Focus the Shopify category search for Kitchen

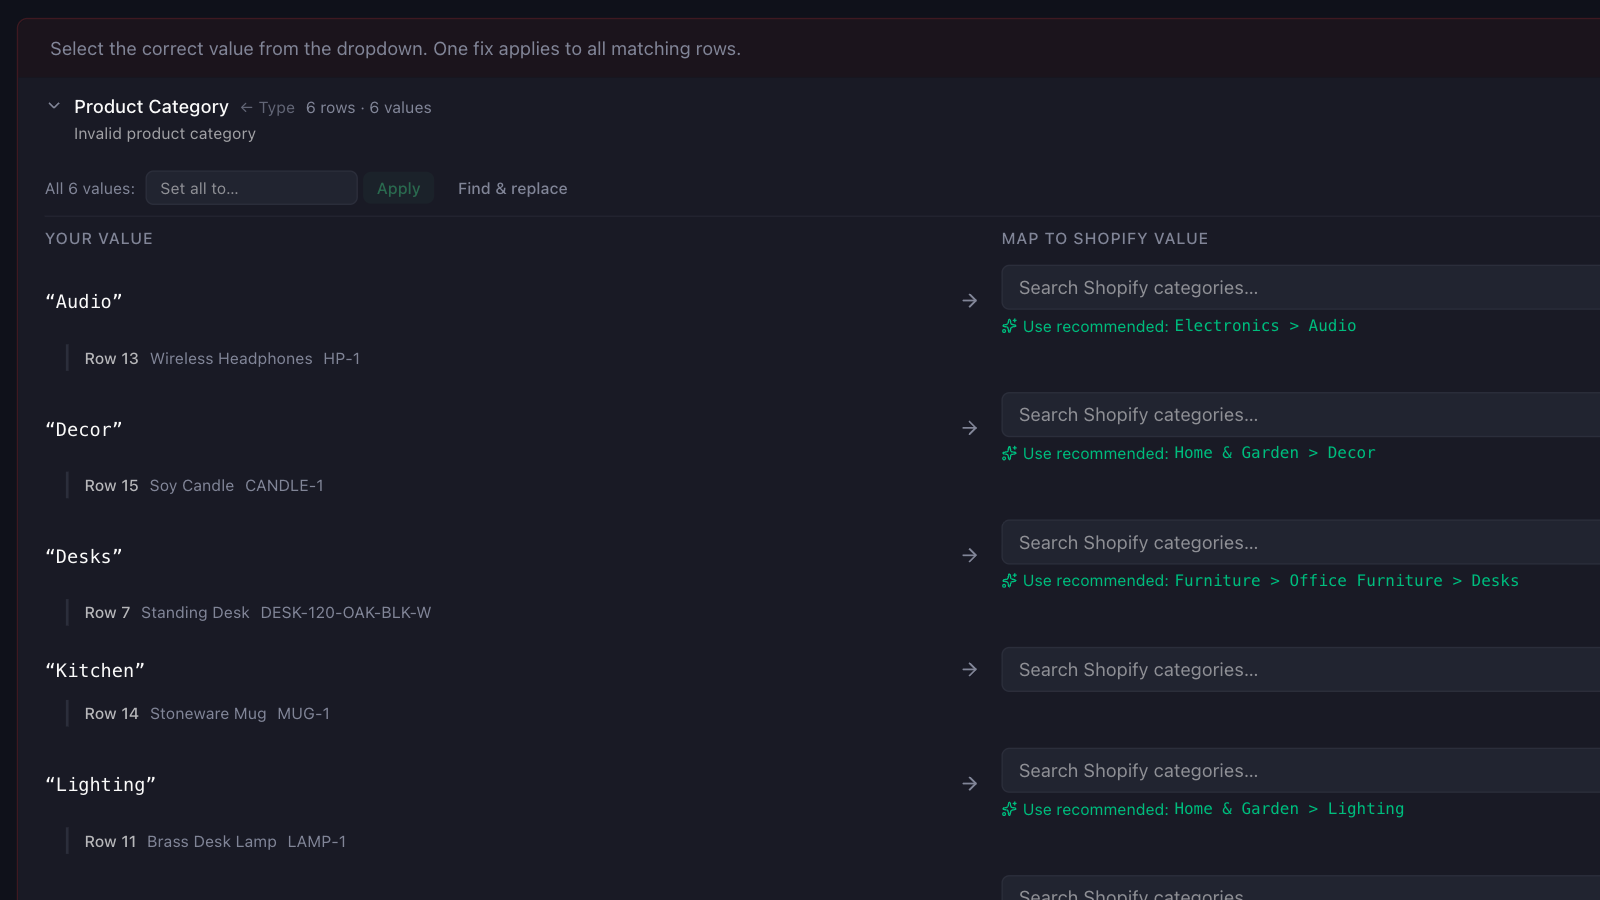pyautogui.click(x=1300, y=669)
